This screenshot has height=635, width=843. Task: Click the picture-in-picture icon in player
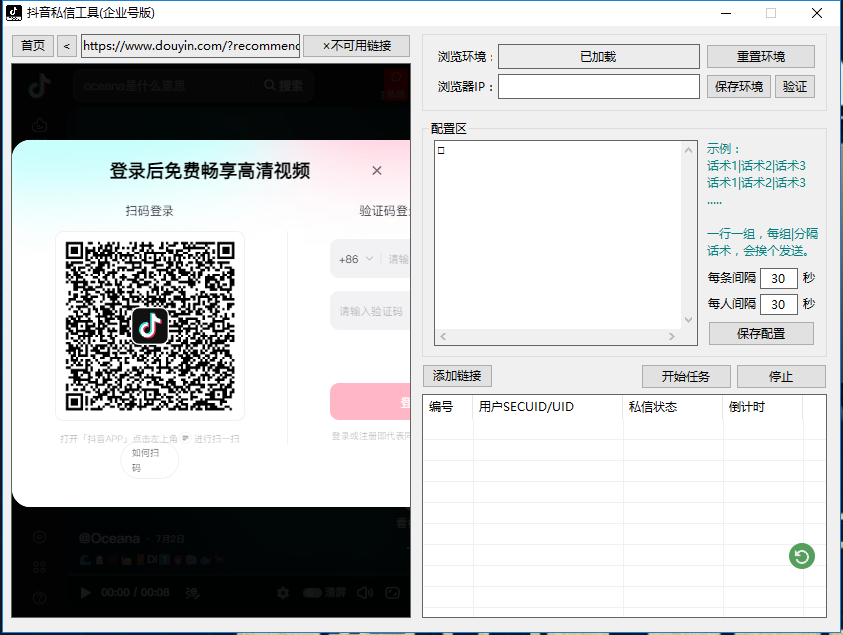pyautogui.click(x=392, y=593)
